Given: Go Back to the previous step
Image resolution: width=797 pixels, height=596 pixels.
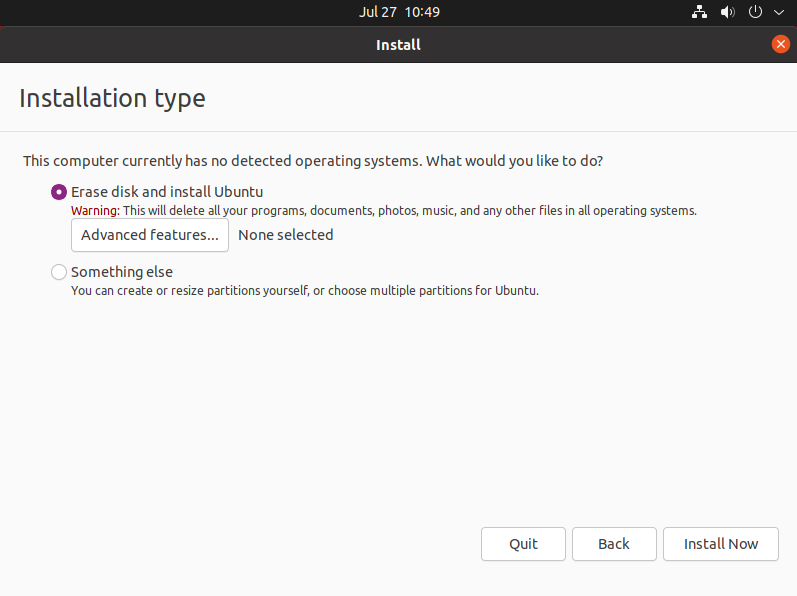Looking at the screenshot, I should point(614,544).
